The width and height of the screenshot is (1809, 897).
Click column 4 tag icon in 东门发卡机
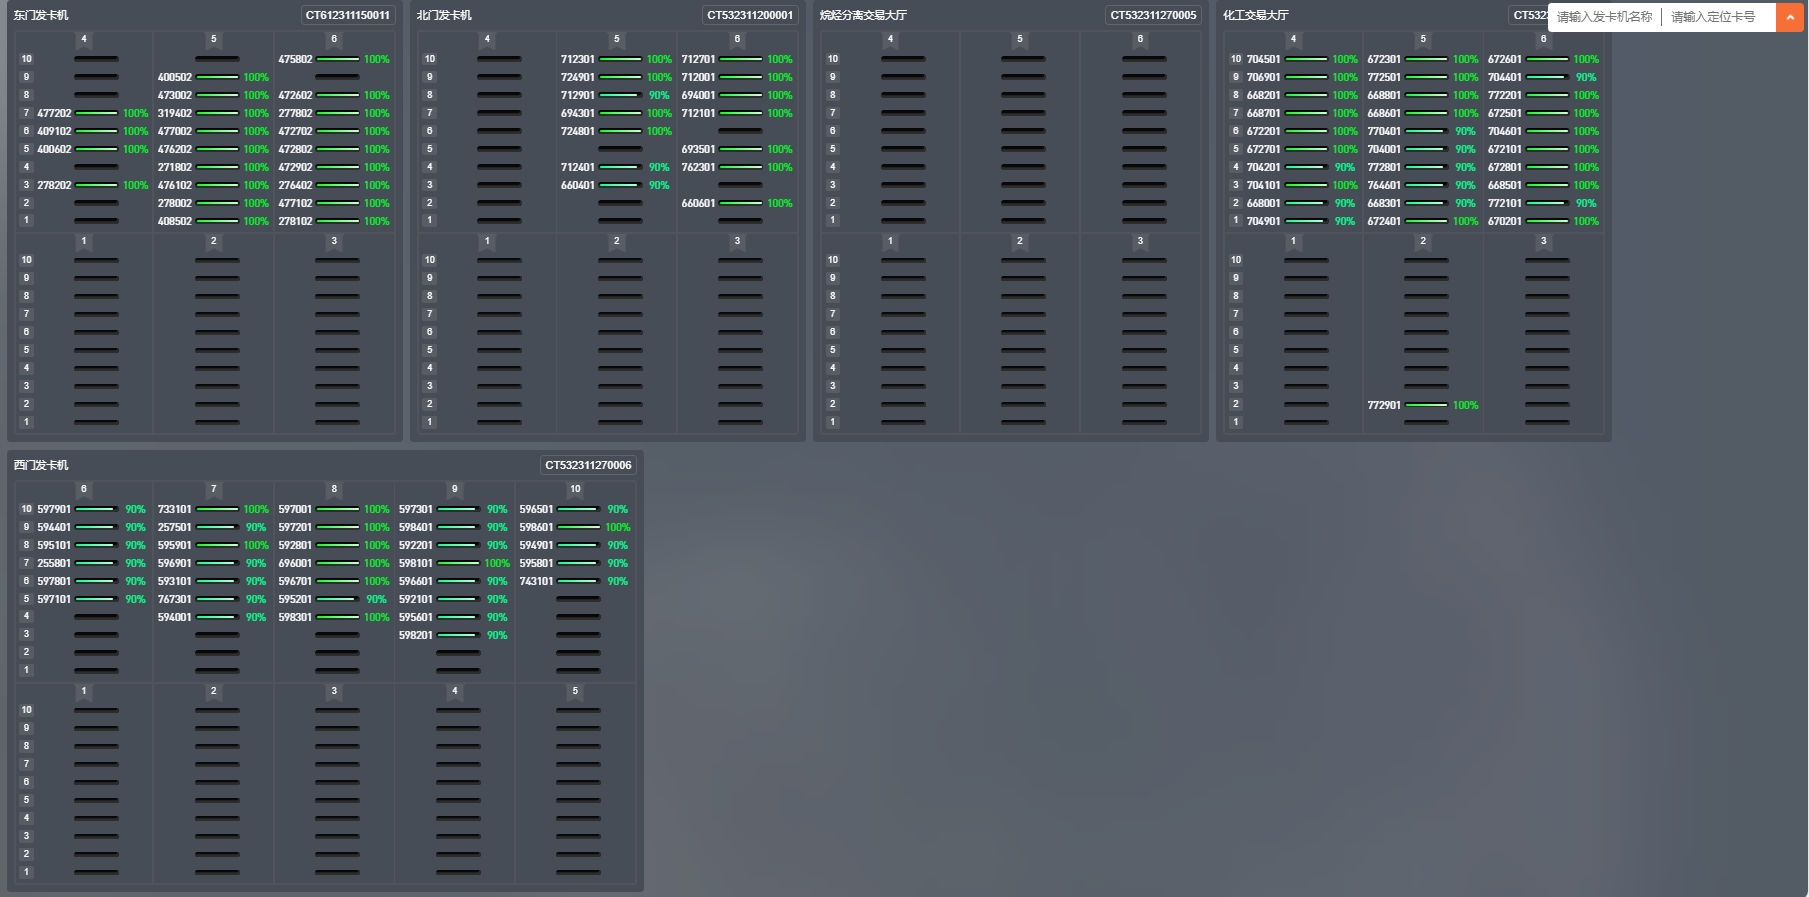[84, 40]
